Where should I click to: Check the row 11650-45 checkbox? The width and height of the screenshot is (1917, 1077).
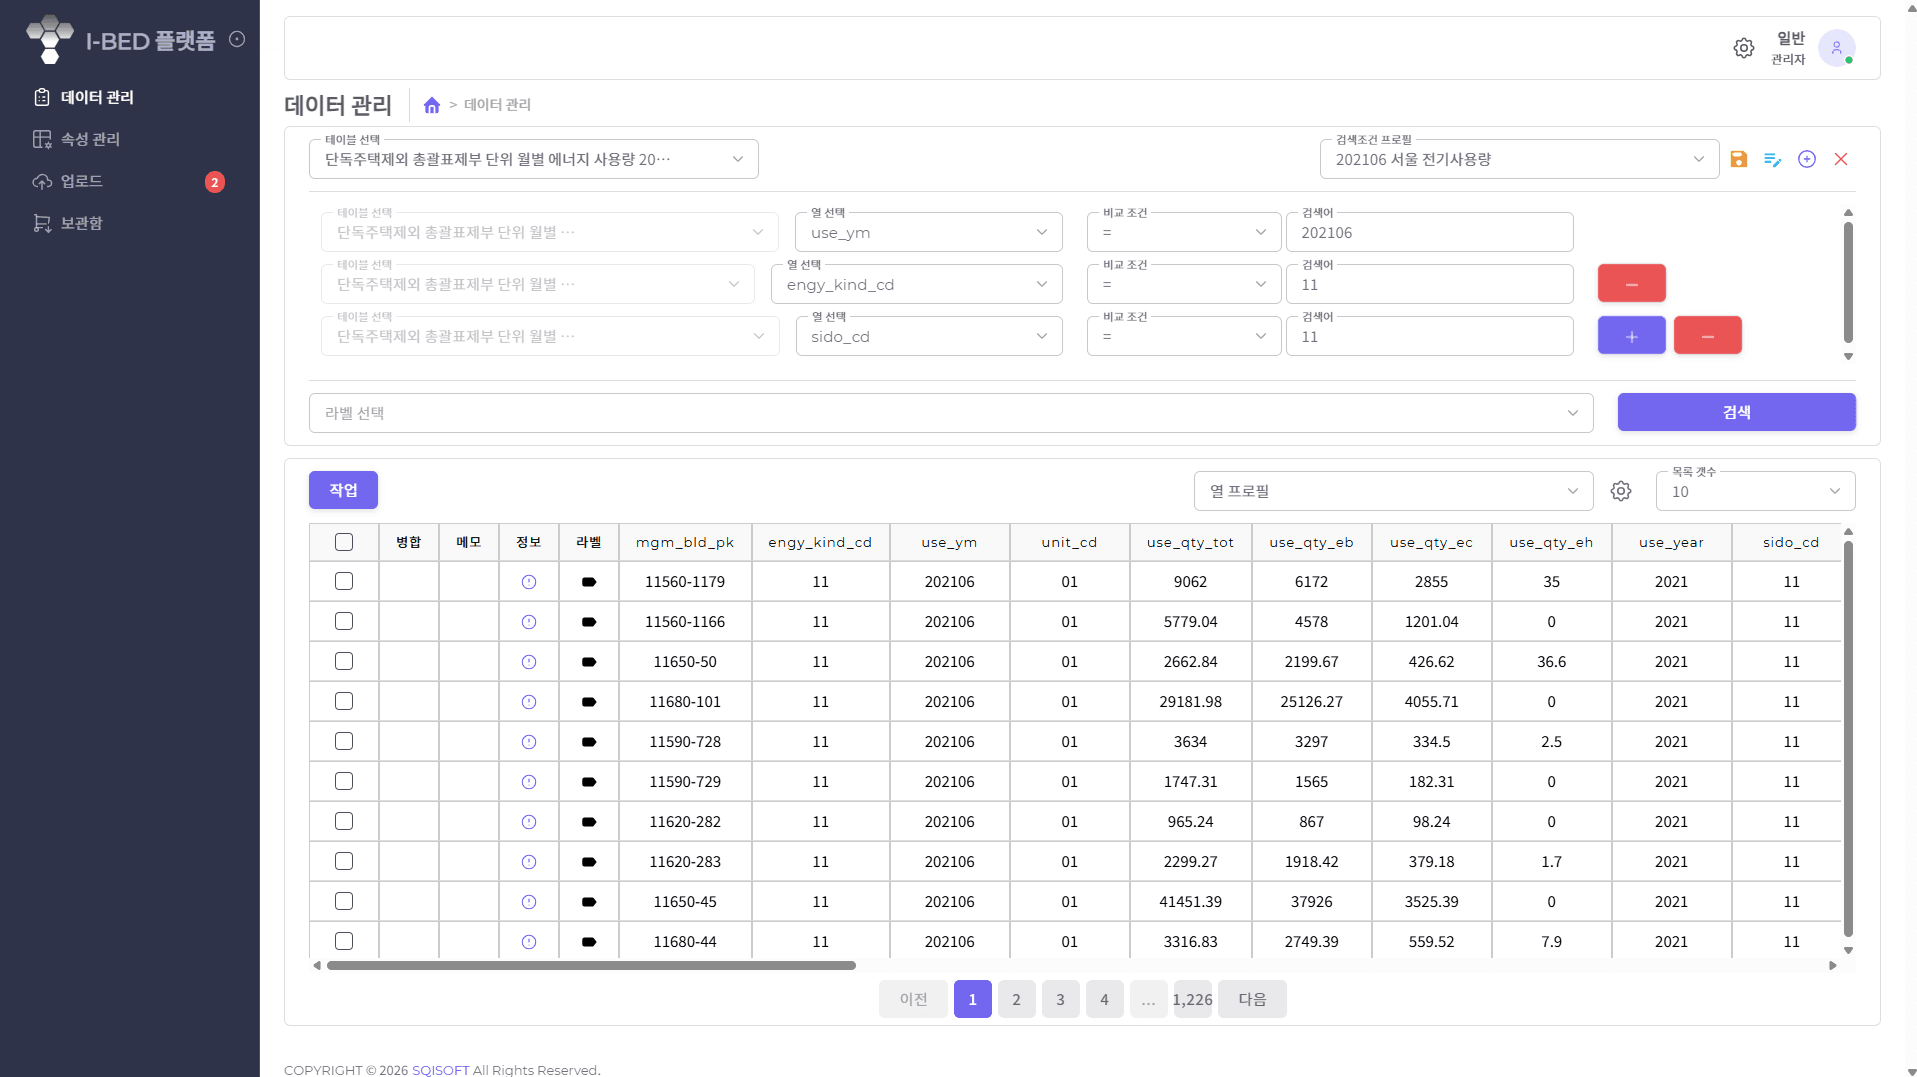[344, 901]
